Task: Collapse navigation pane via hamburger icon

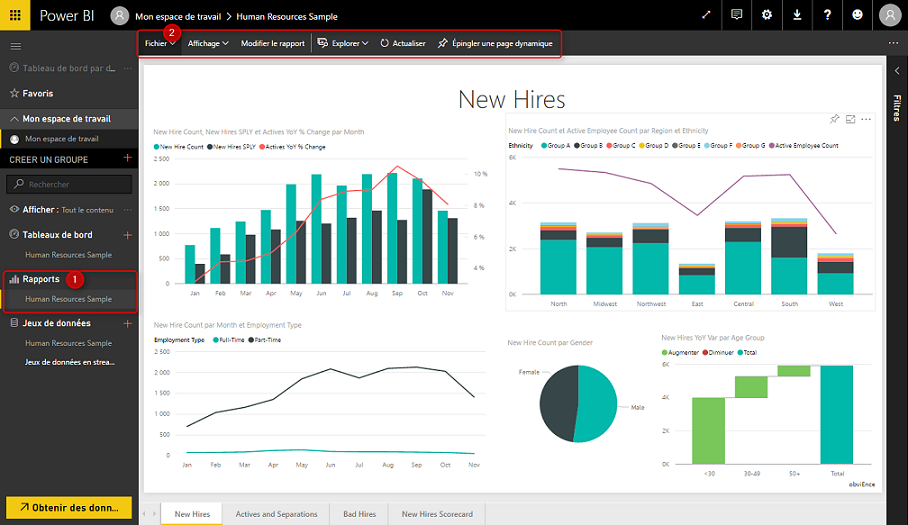Action: (16, 46)
